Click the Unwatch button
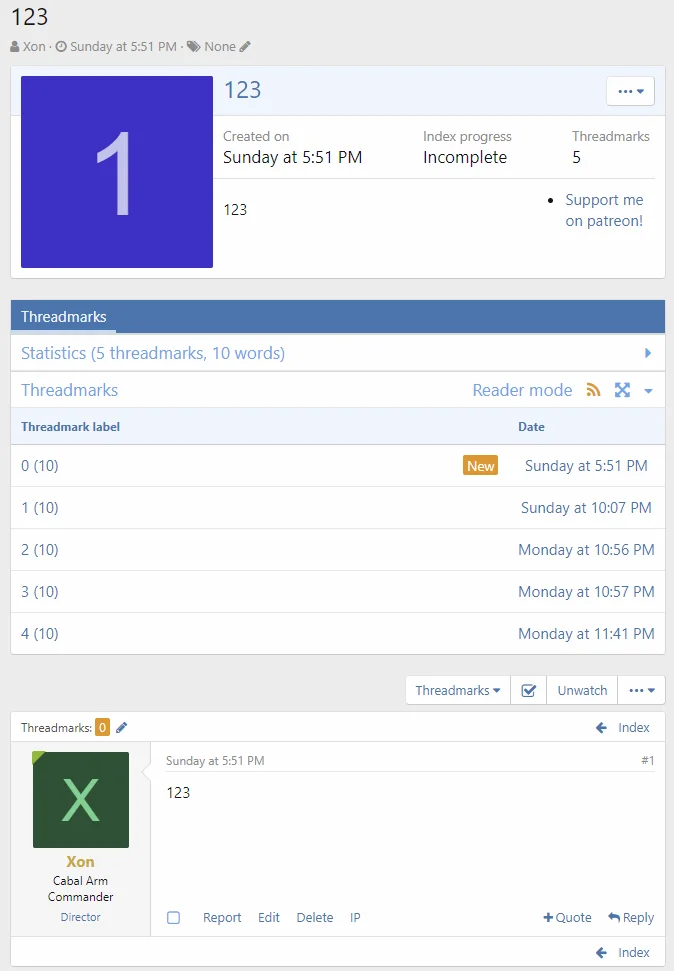674x971 pixels. click(x=582, y=690)
